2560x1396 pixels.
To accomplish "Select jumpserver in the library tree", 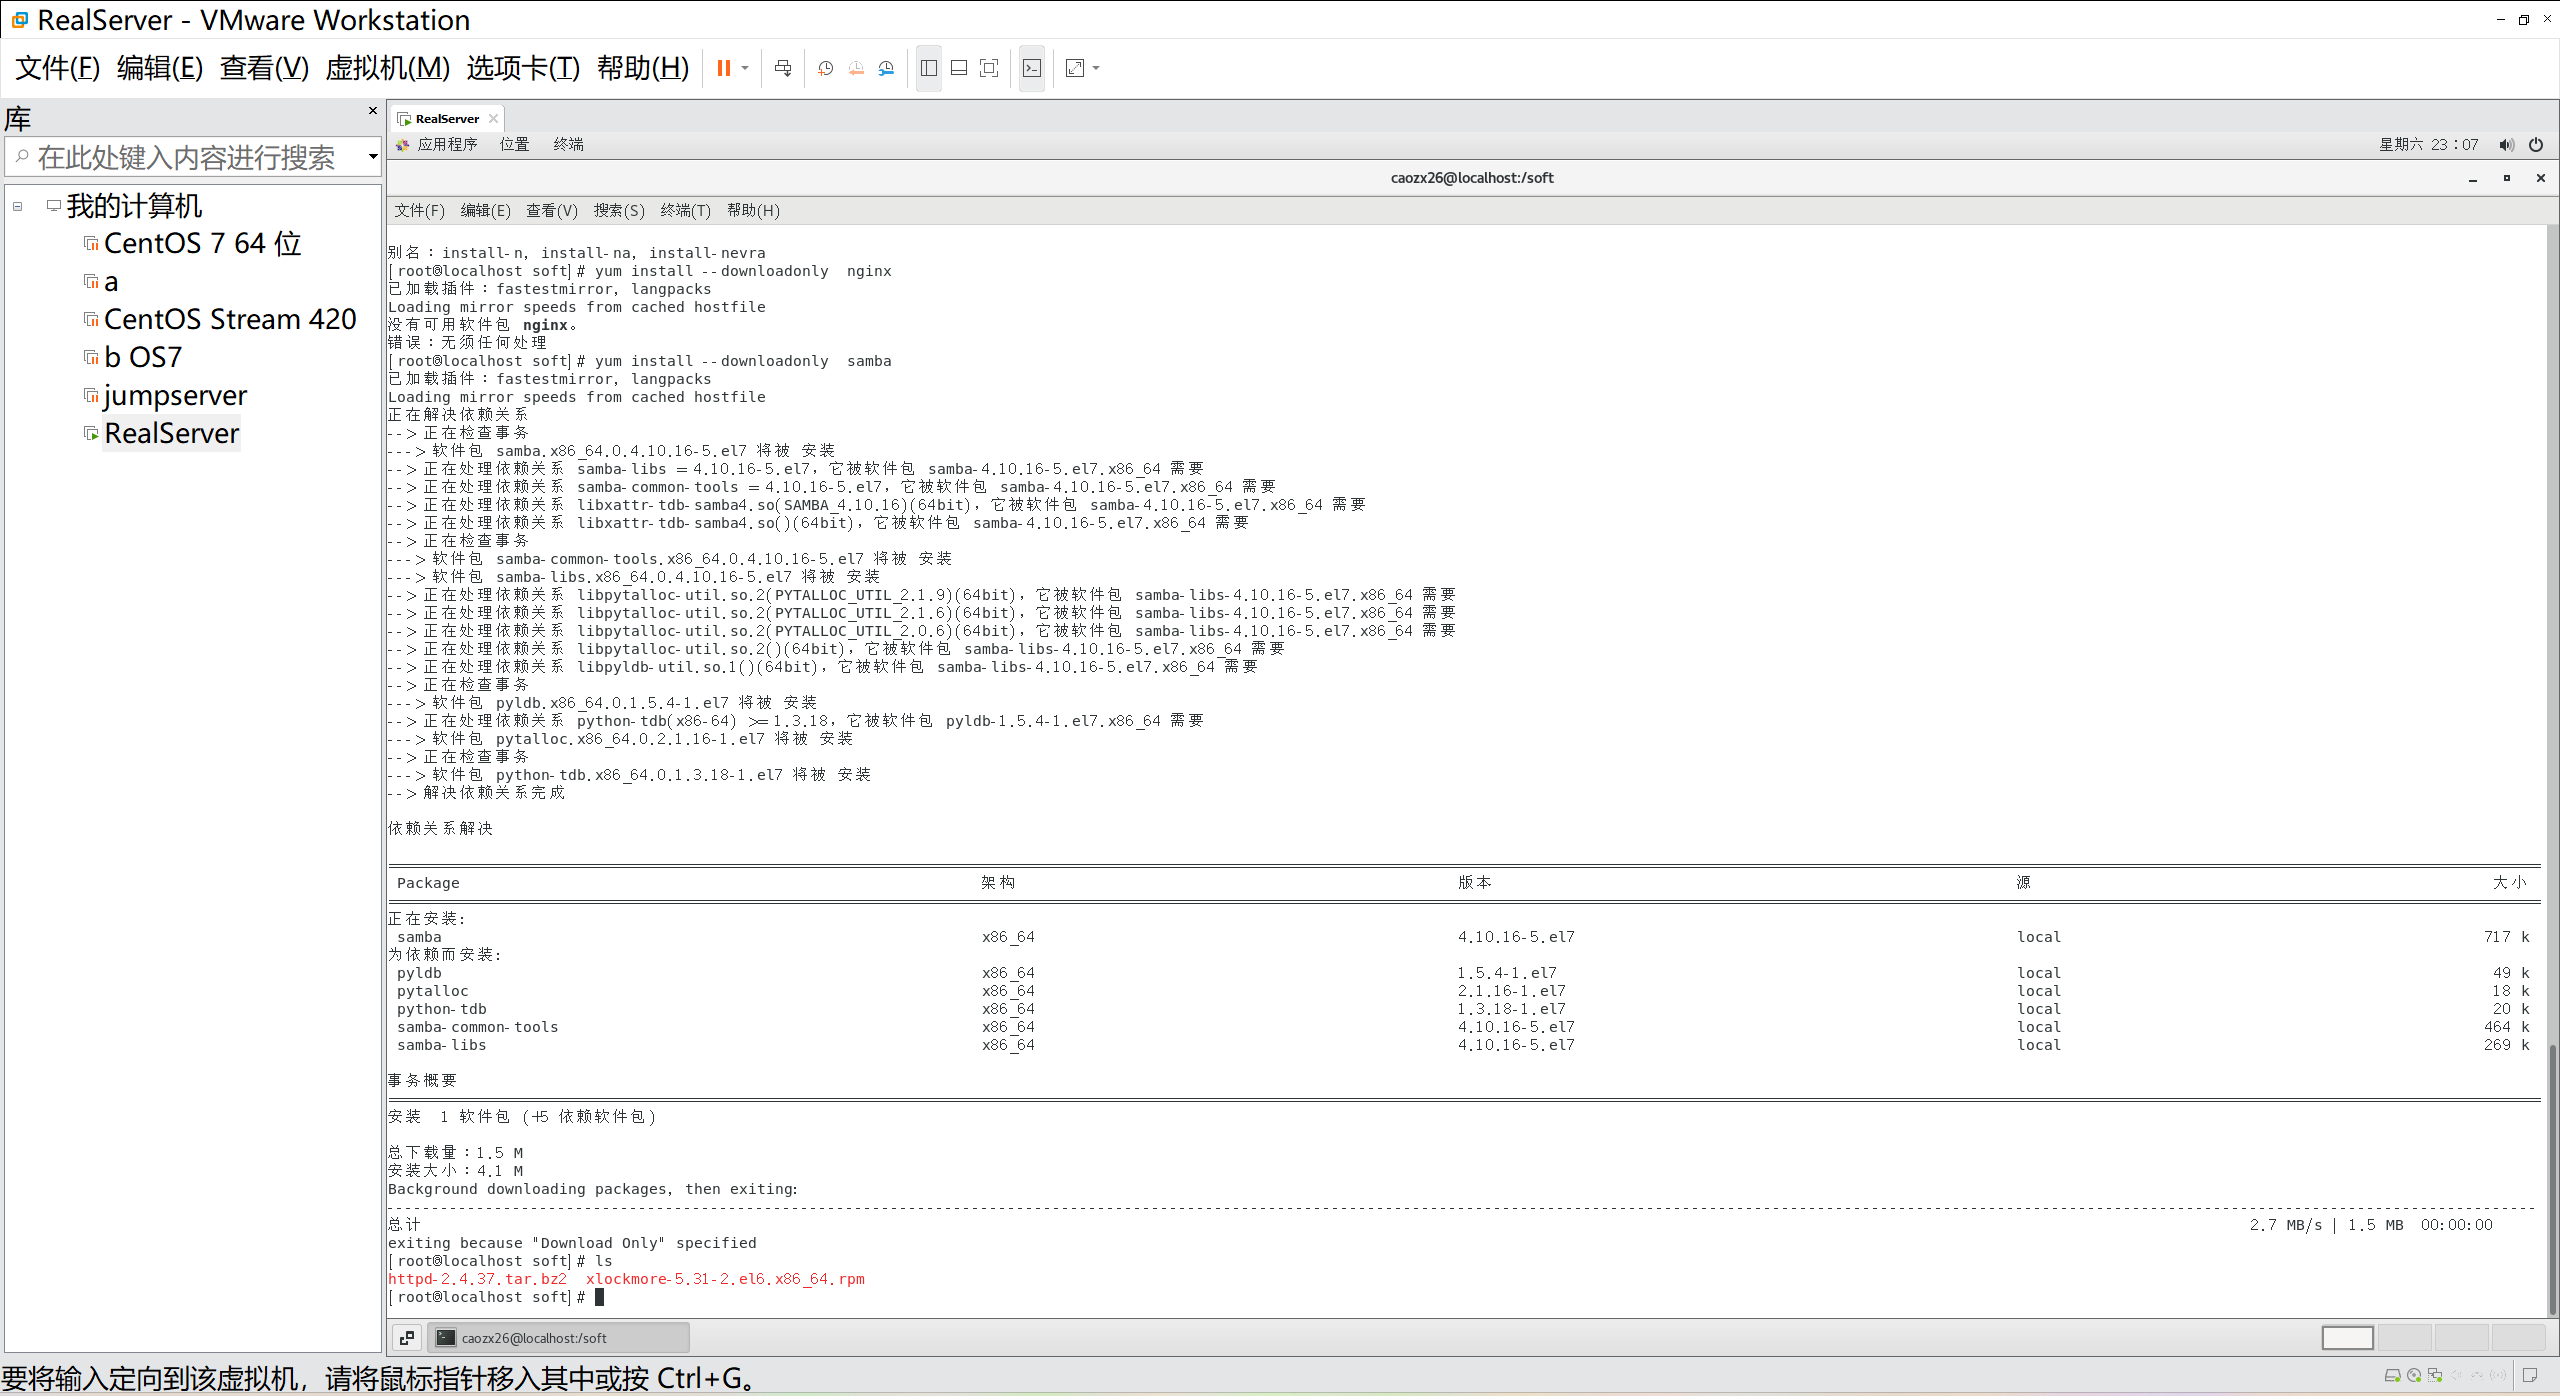I will coord(175,395).
